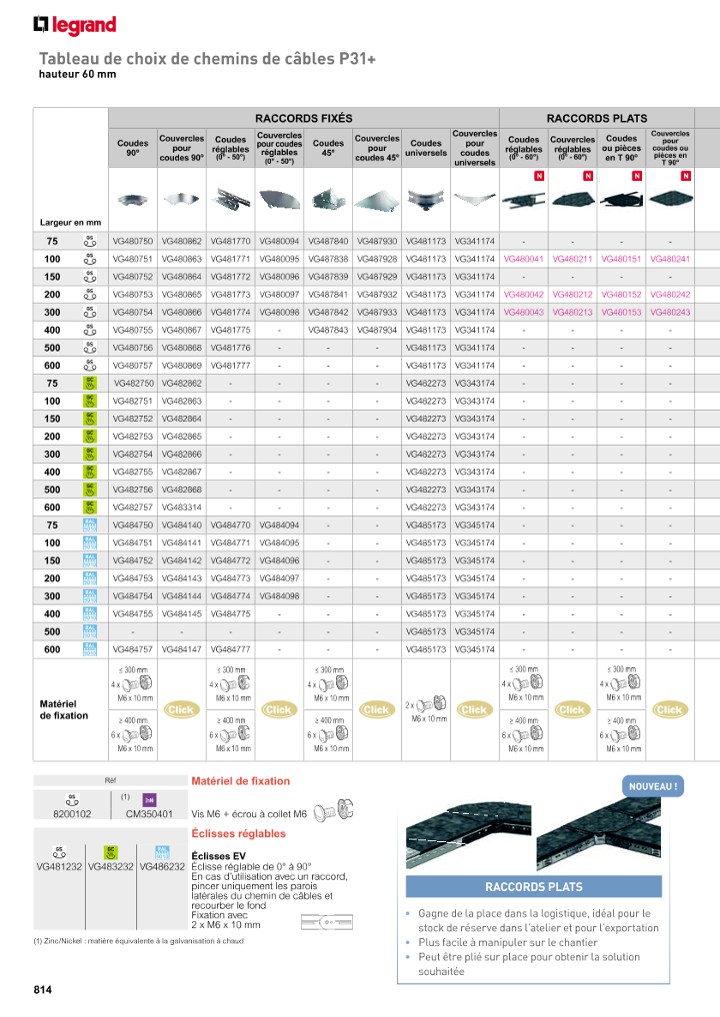Click page number 814
This screenshot has width=720, height=1017.
[x=43, y=990]
